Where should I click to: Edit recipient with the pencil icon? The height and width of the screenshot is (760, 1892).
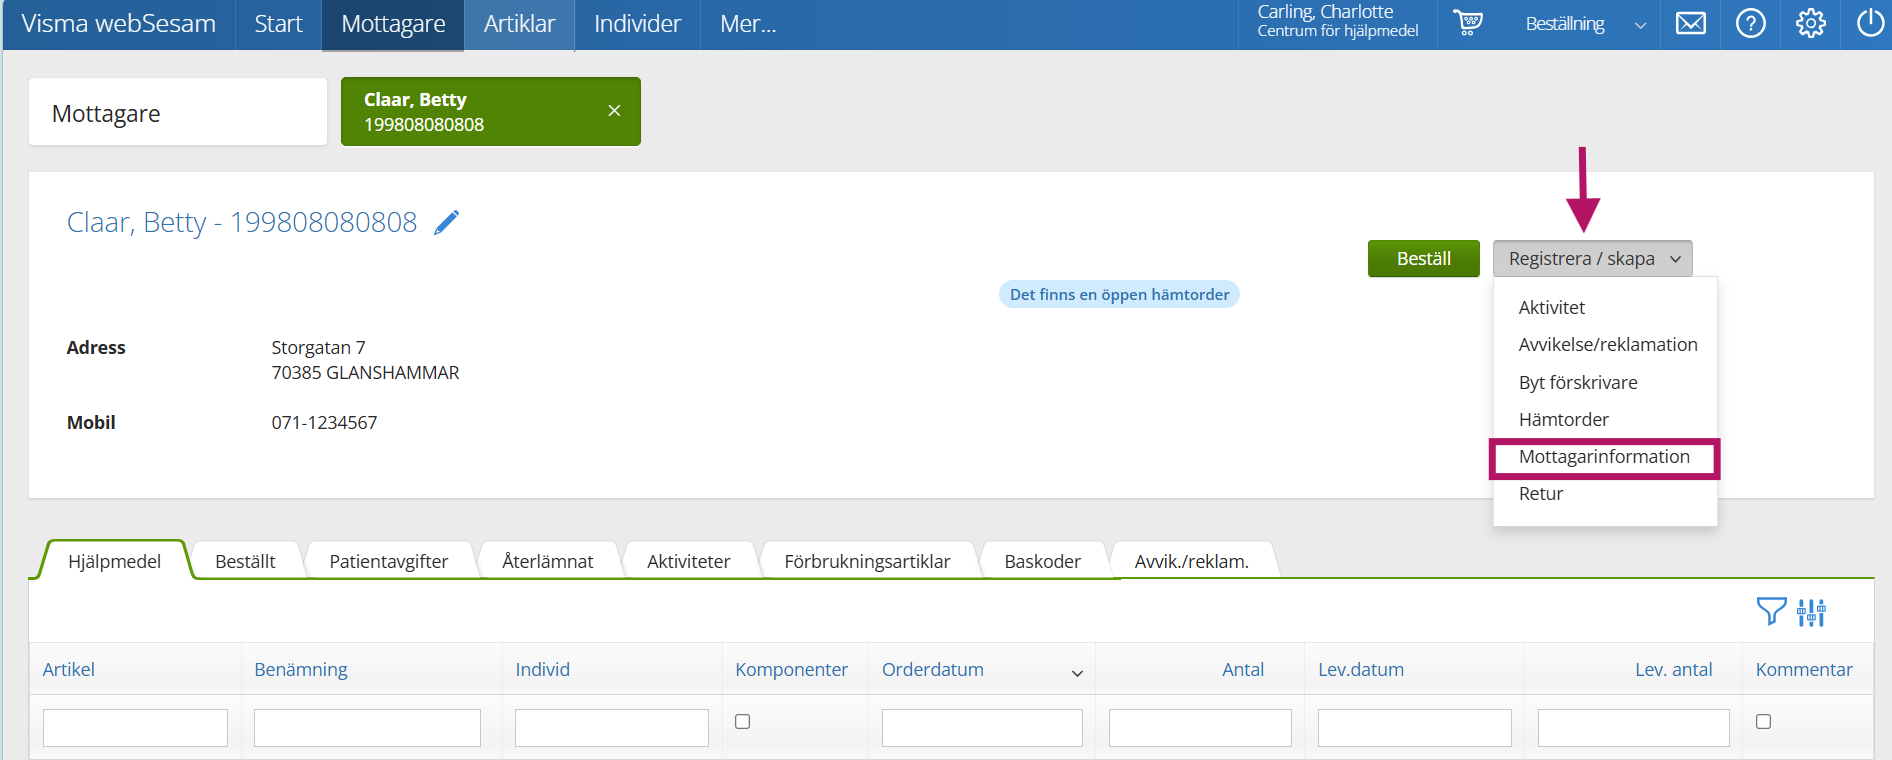coord(447,222)
